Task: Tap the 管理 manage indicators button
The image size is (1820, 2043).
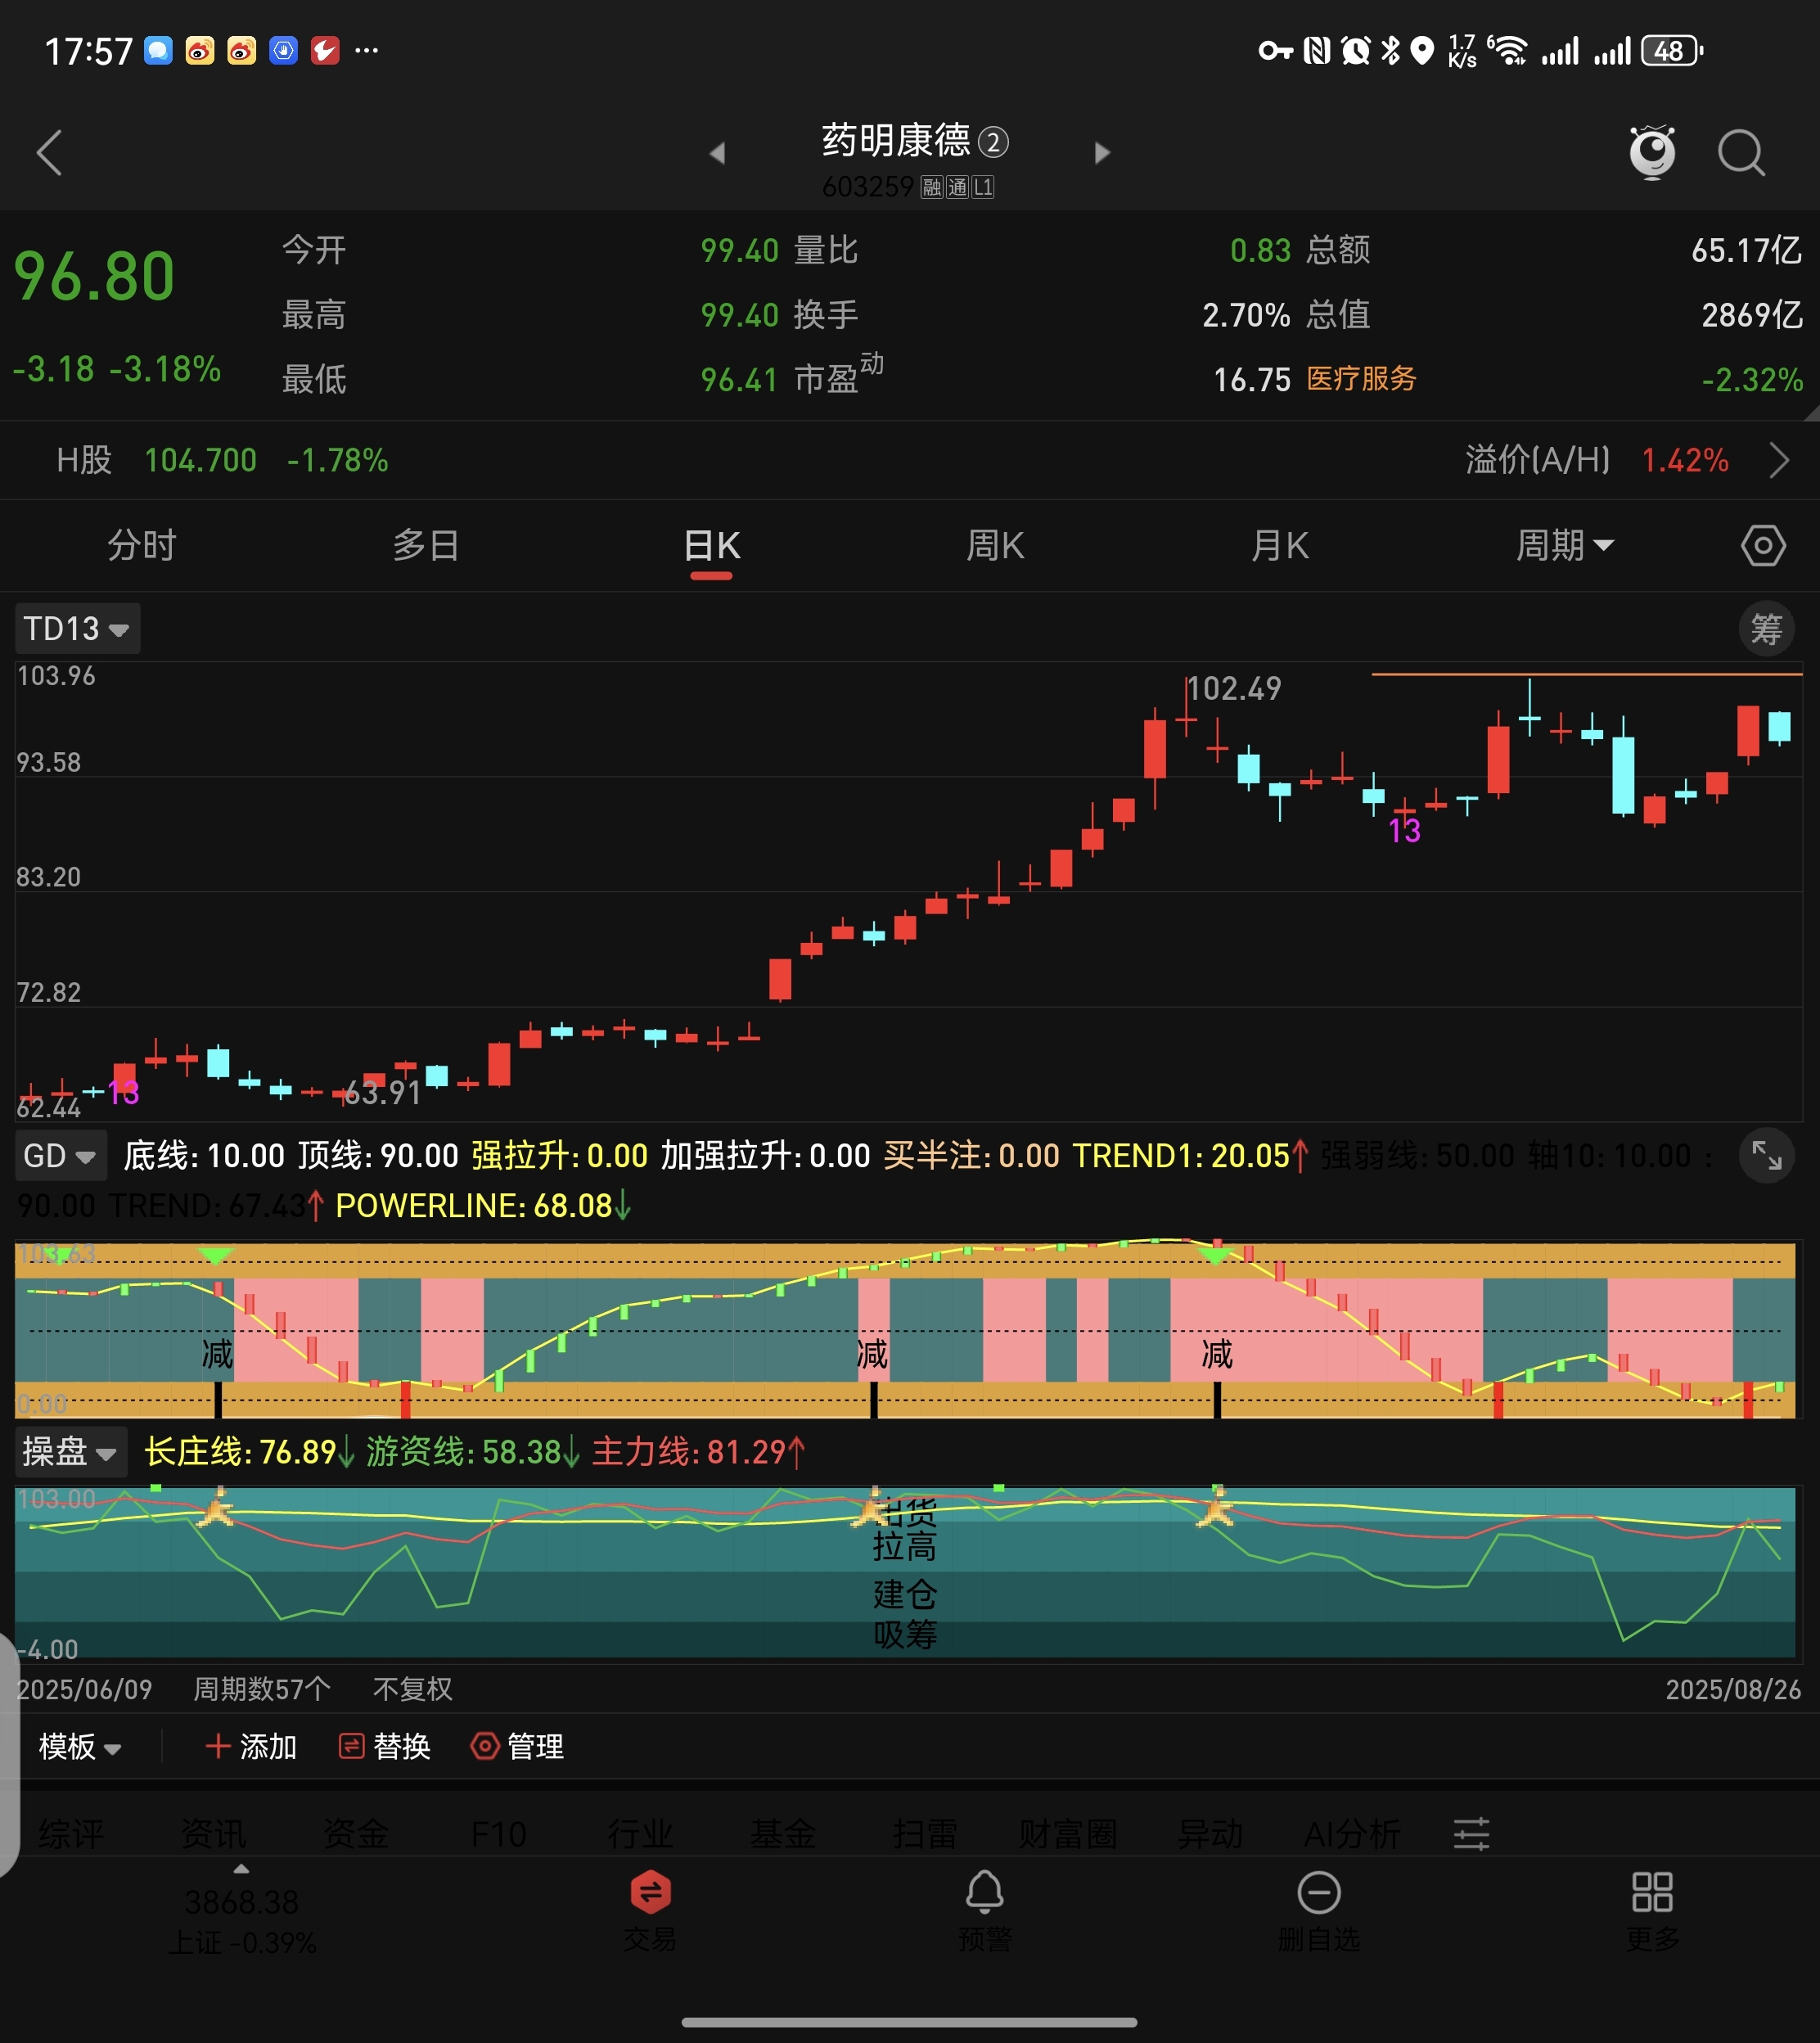Action: (518, 1746)
